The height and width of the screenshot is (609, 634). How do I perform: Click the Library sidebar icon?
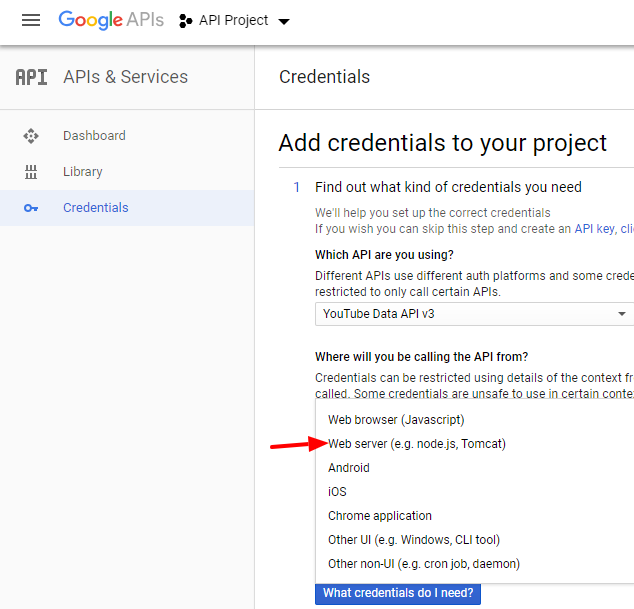pyautogui.click(x=31, y=172)
